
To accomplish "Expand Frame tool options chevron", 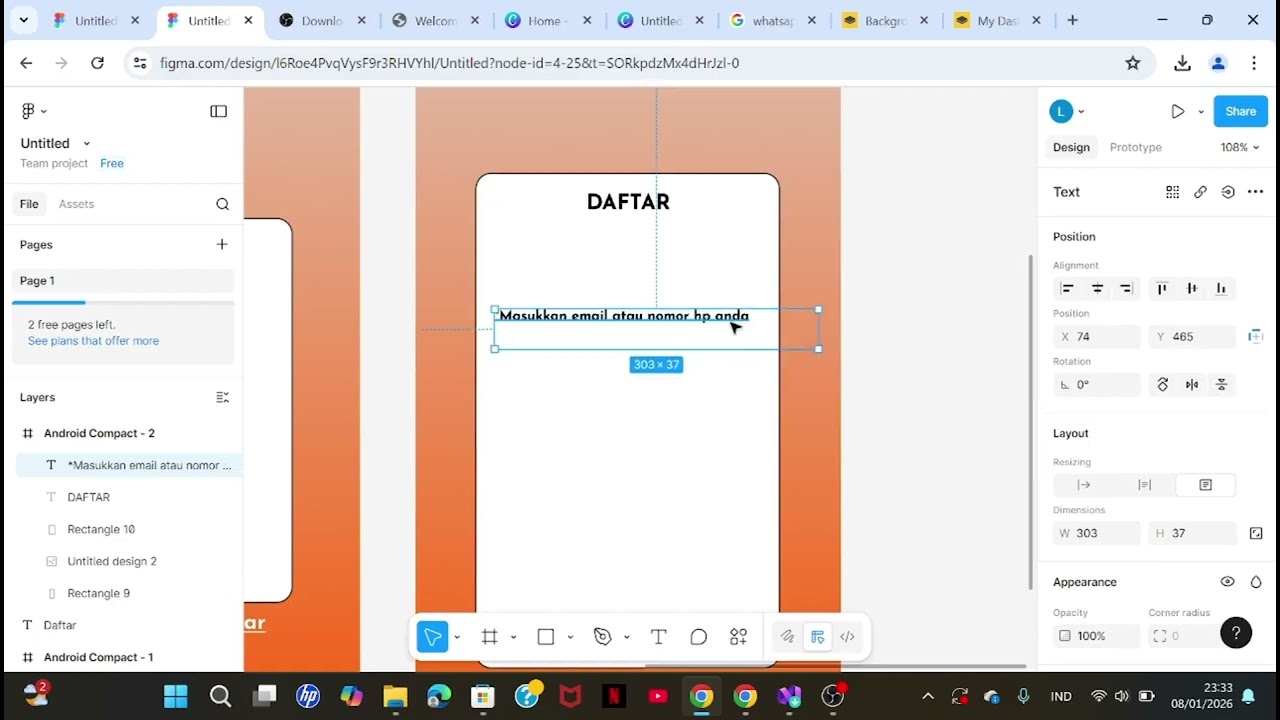I will (x=513, y=637).
